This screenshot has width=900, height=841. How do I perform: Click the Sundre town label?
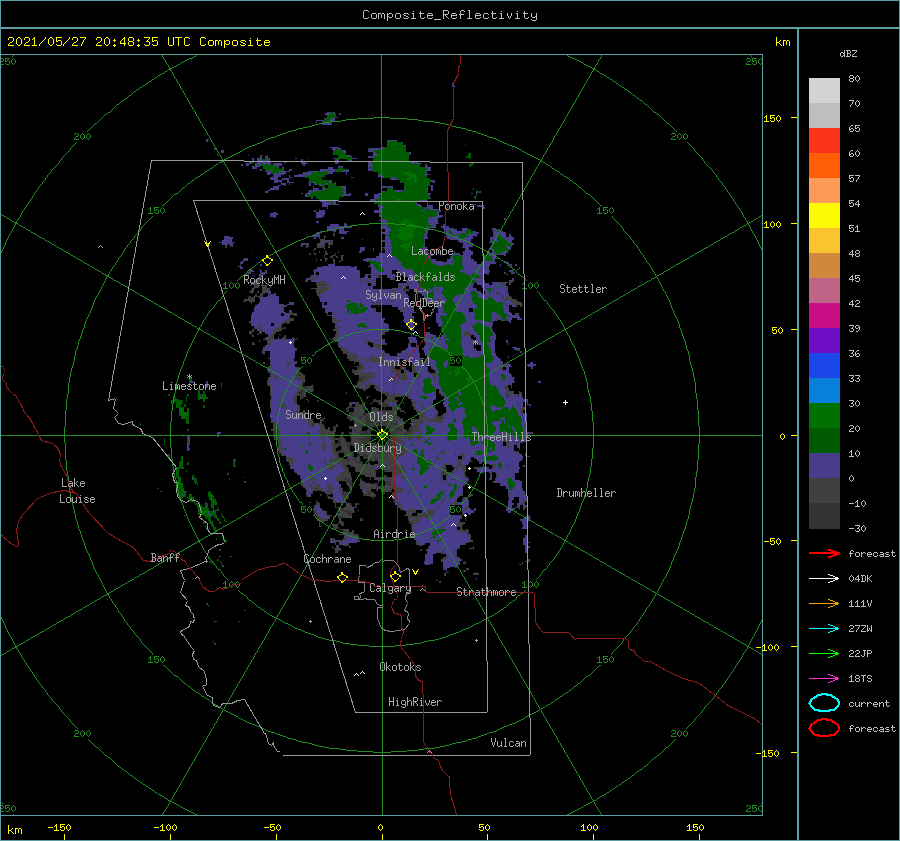[303, 414]
